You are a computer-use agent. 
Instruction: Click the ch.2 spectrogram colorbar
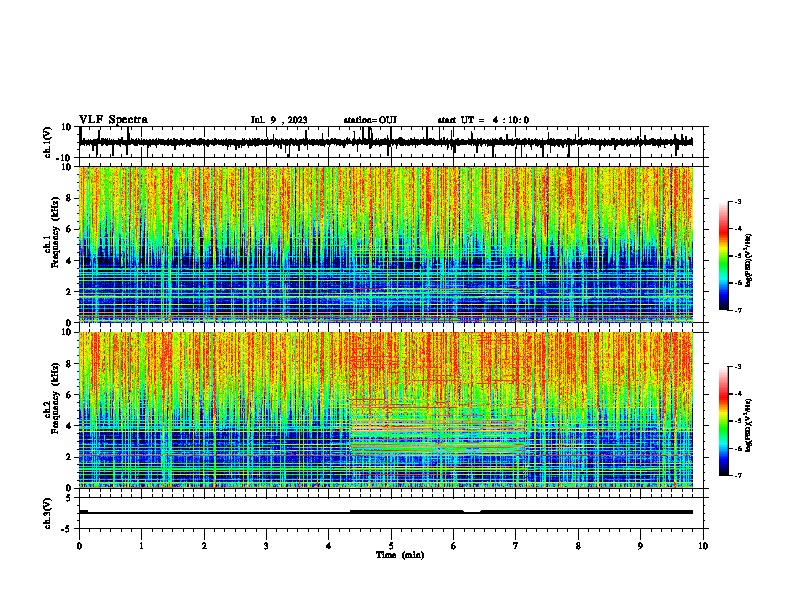tap(723, 421)
